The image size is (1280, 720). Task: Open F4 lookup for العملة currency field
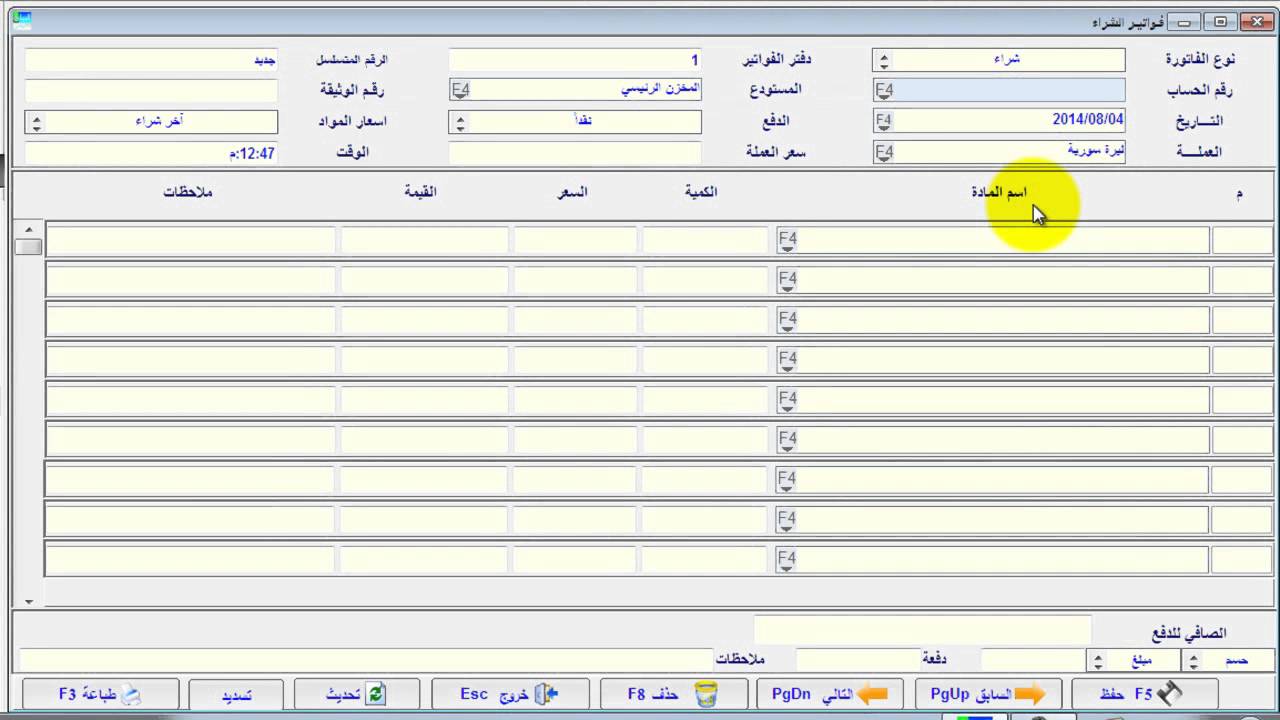[x=884, y=152]
